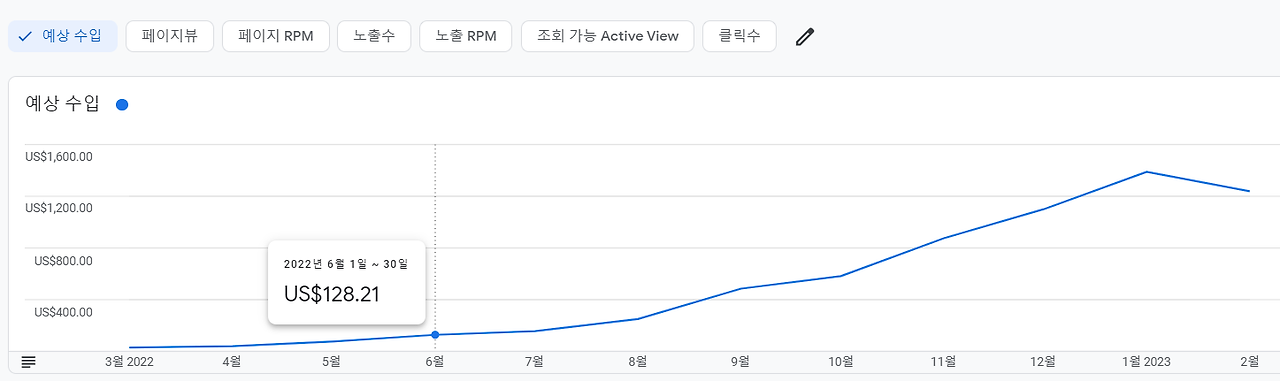Click the US$128.21 tooltip box
Viewport: 1280px width, 381px height.
[347, 282]
